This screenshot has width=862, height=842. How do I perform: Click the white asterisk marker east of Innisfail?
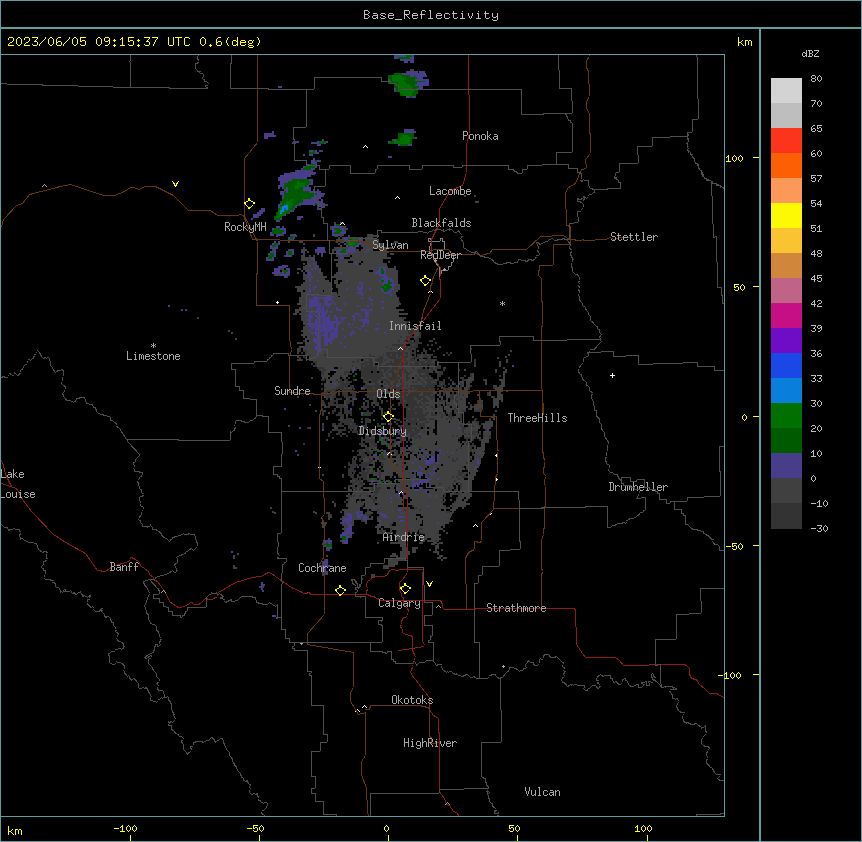tap(502, 303)
